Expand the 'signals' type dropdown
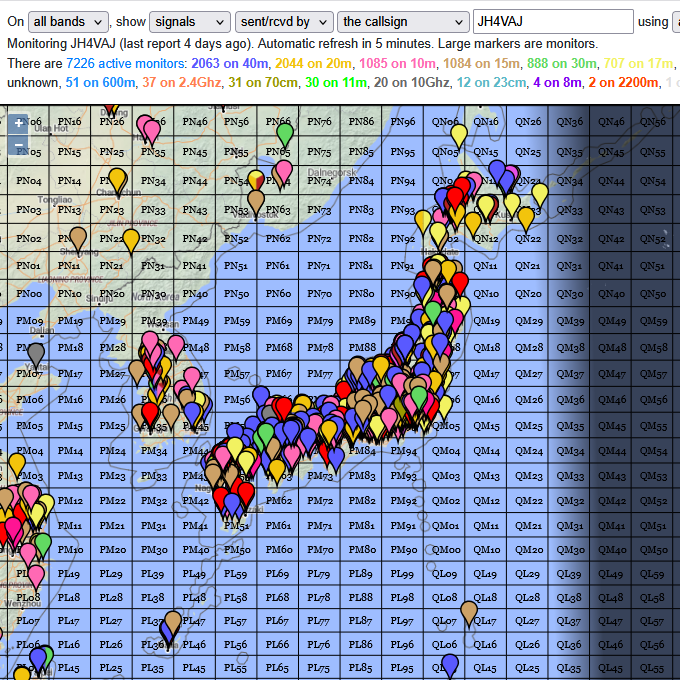 click(189, 22)
